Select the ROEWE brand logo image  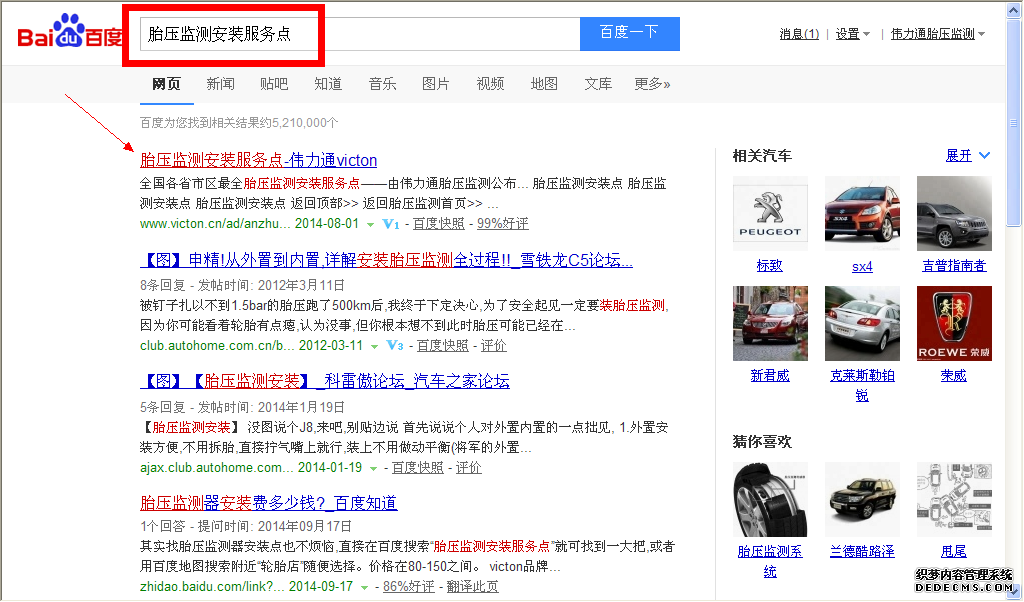pos(953,323)
